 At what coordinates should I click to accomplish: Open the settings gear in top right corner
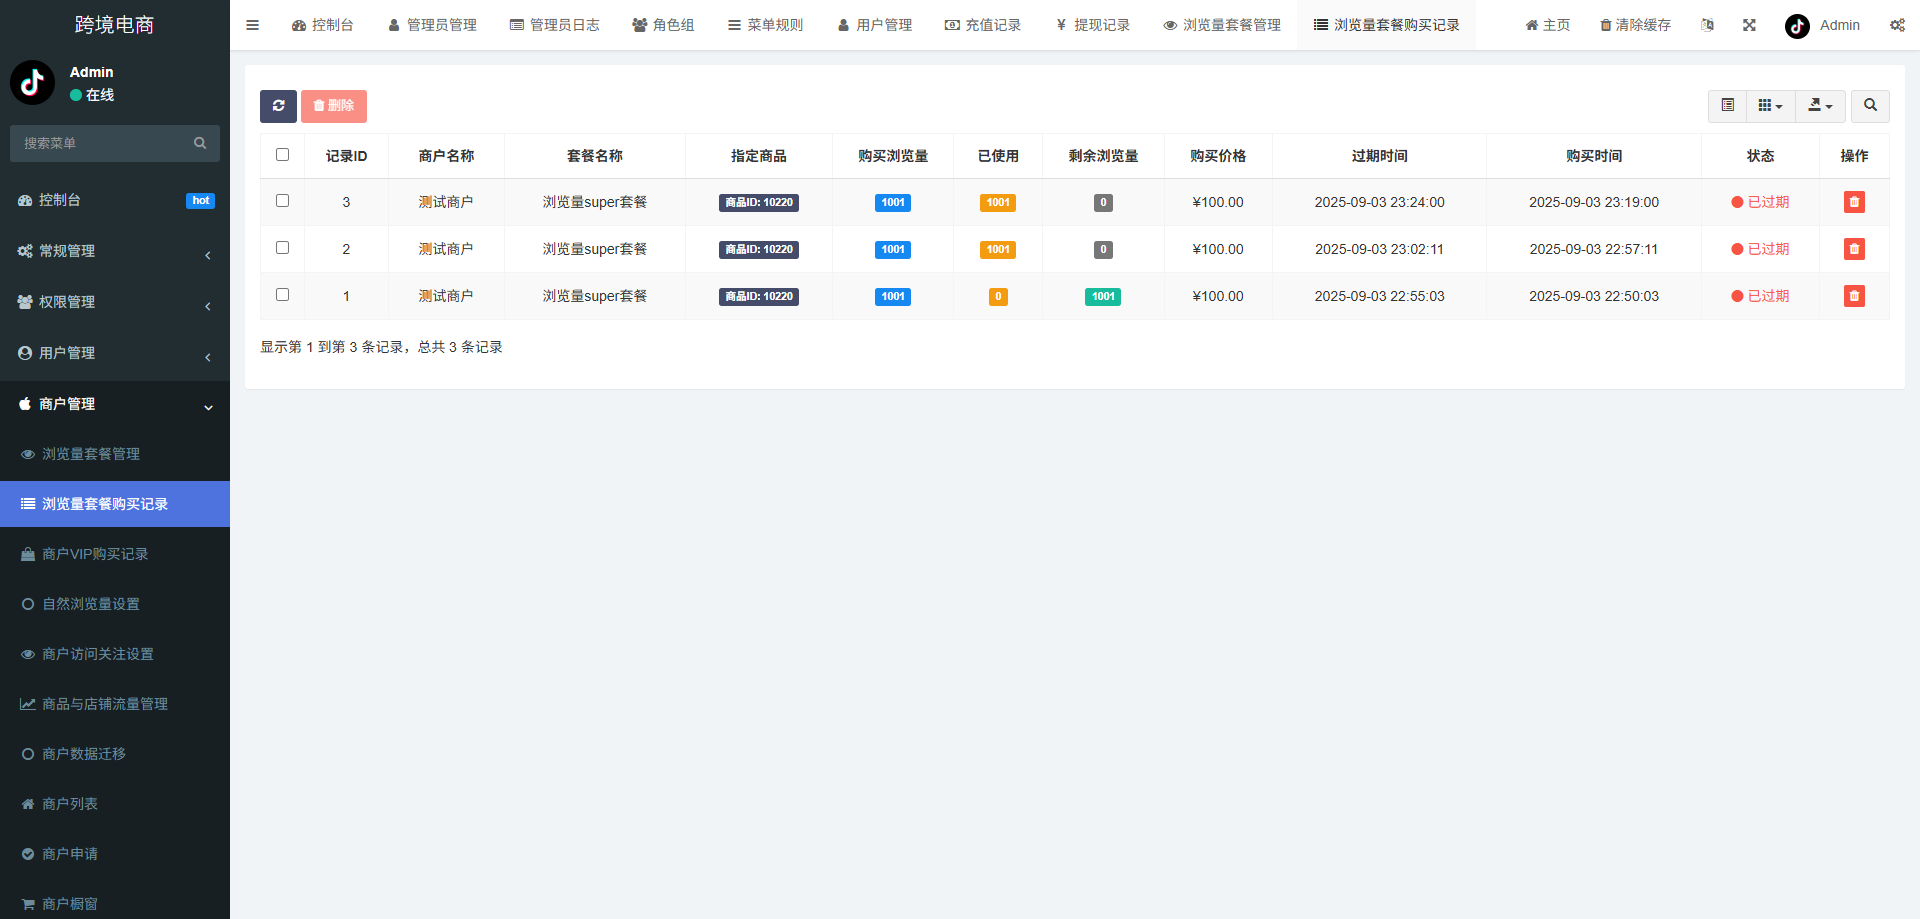(1898, 25)
